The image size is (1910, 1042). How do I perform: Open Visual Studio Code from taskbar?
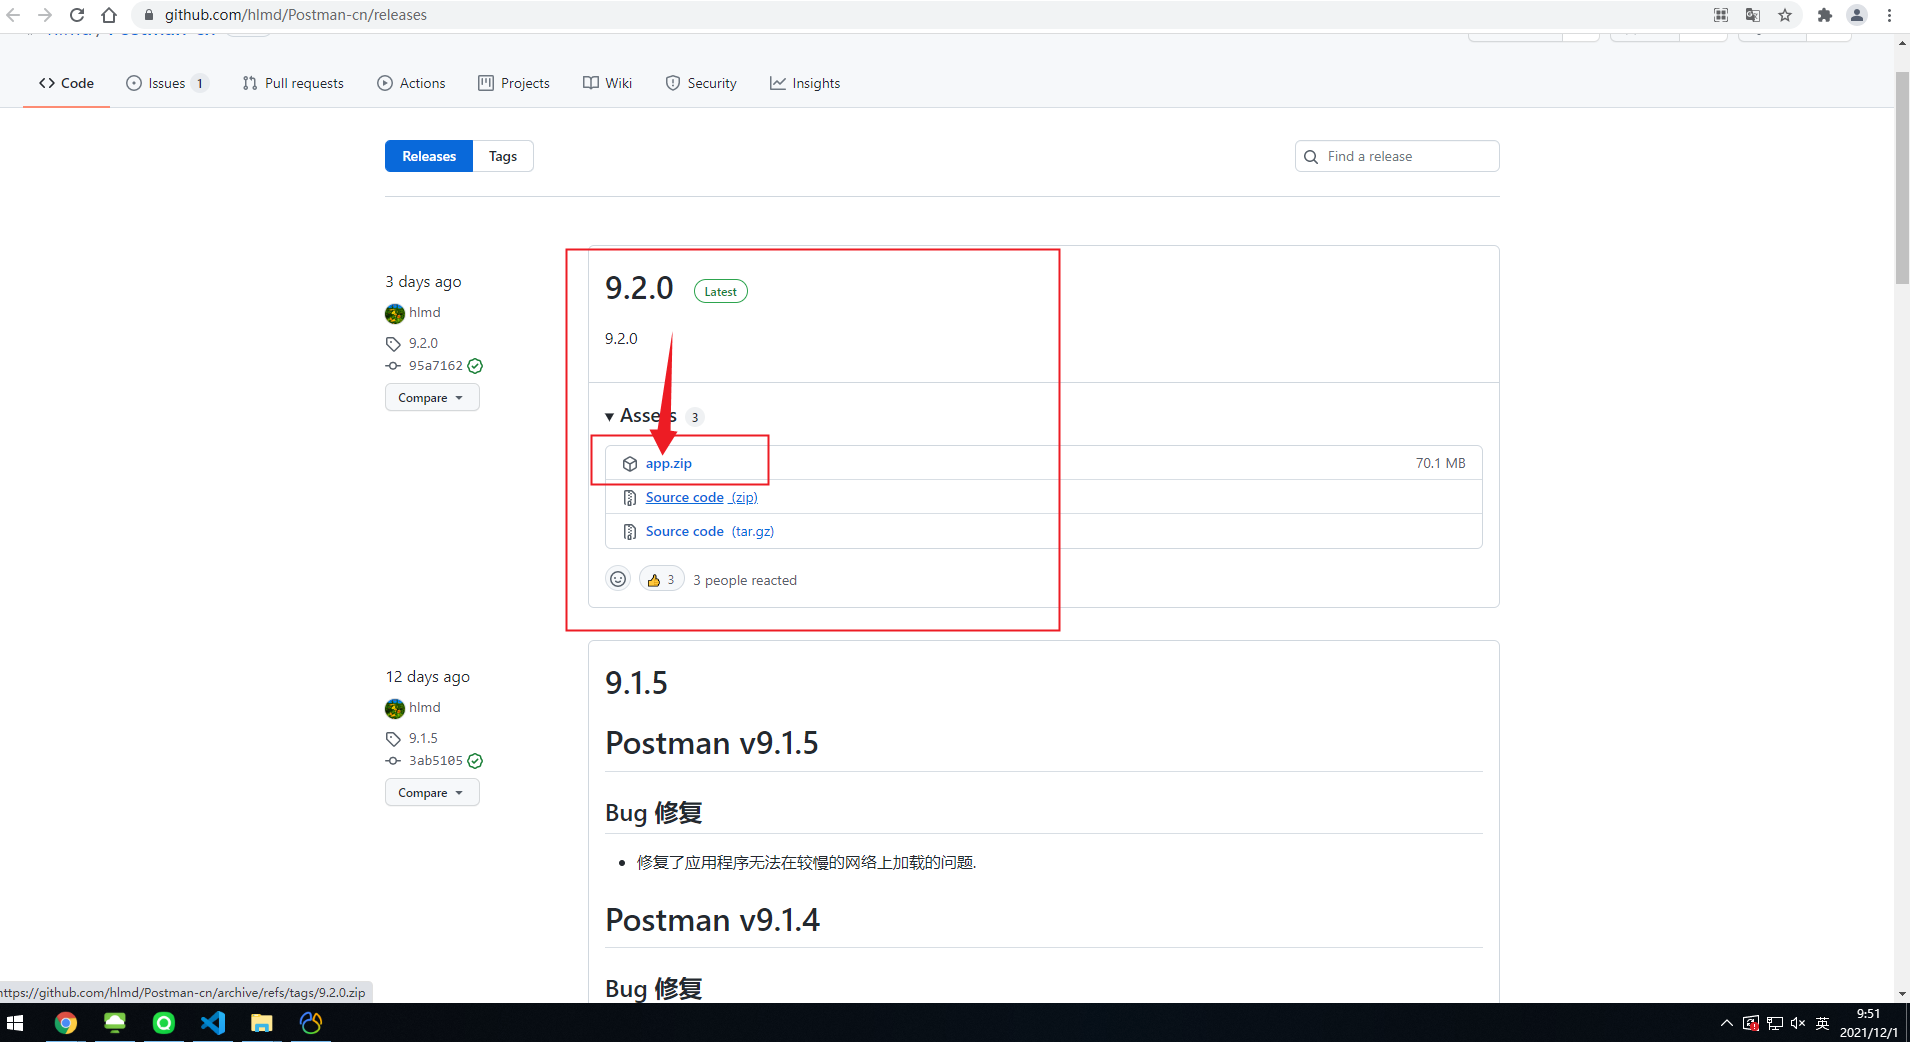click(x=213, y=1023)
